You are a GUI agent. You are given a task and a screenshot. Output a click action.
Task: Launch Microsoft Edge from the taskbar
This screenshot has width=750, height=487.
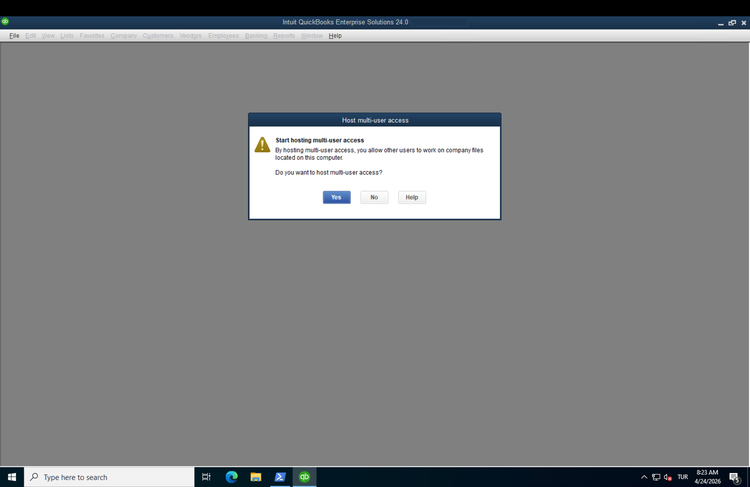231,477
